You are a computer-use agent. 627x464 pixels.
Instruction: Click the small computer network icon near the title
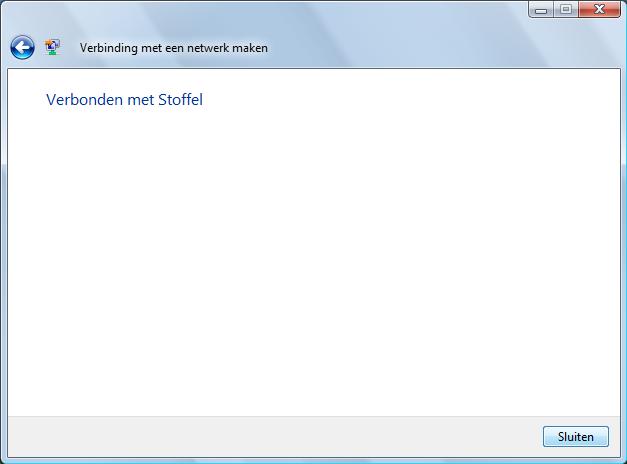click(x=52, y=47)
